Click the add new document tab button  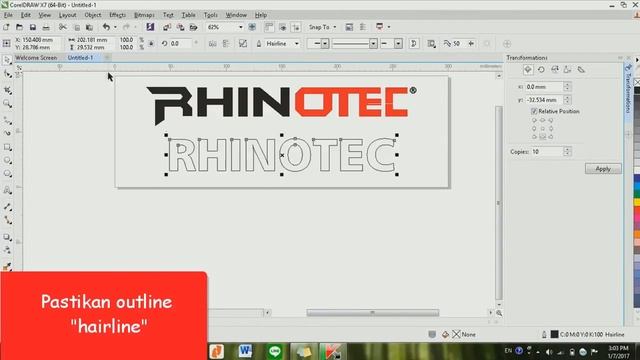point(107,58)
